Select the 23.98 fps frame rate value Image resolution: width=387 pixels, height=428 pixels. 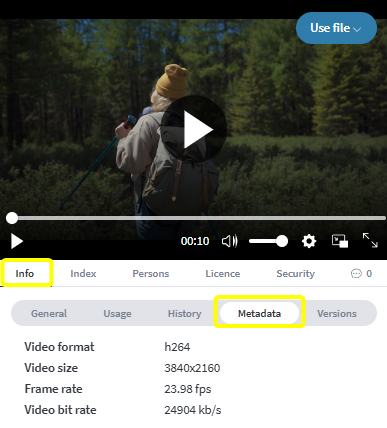[x=188, y=389]
